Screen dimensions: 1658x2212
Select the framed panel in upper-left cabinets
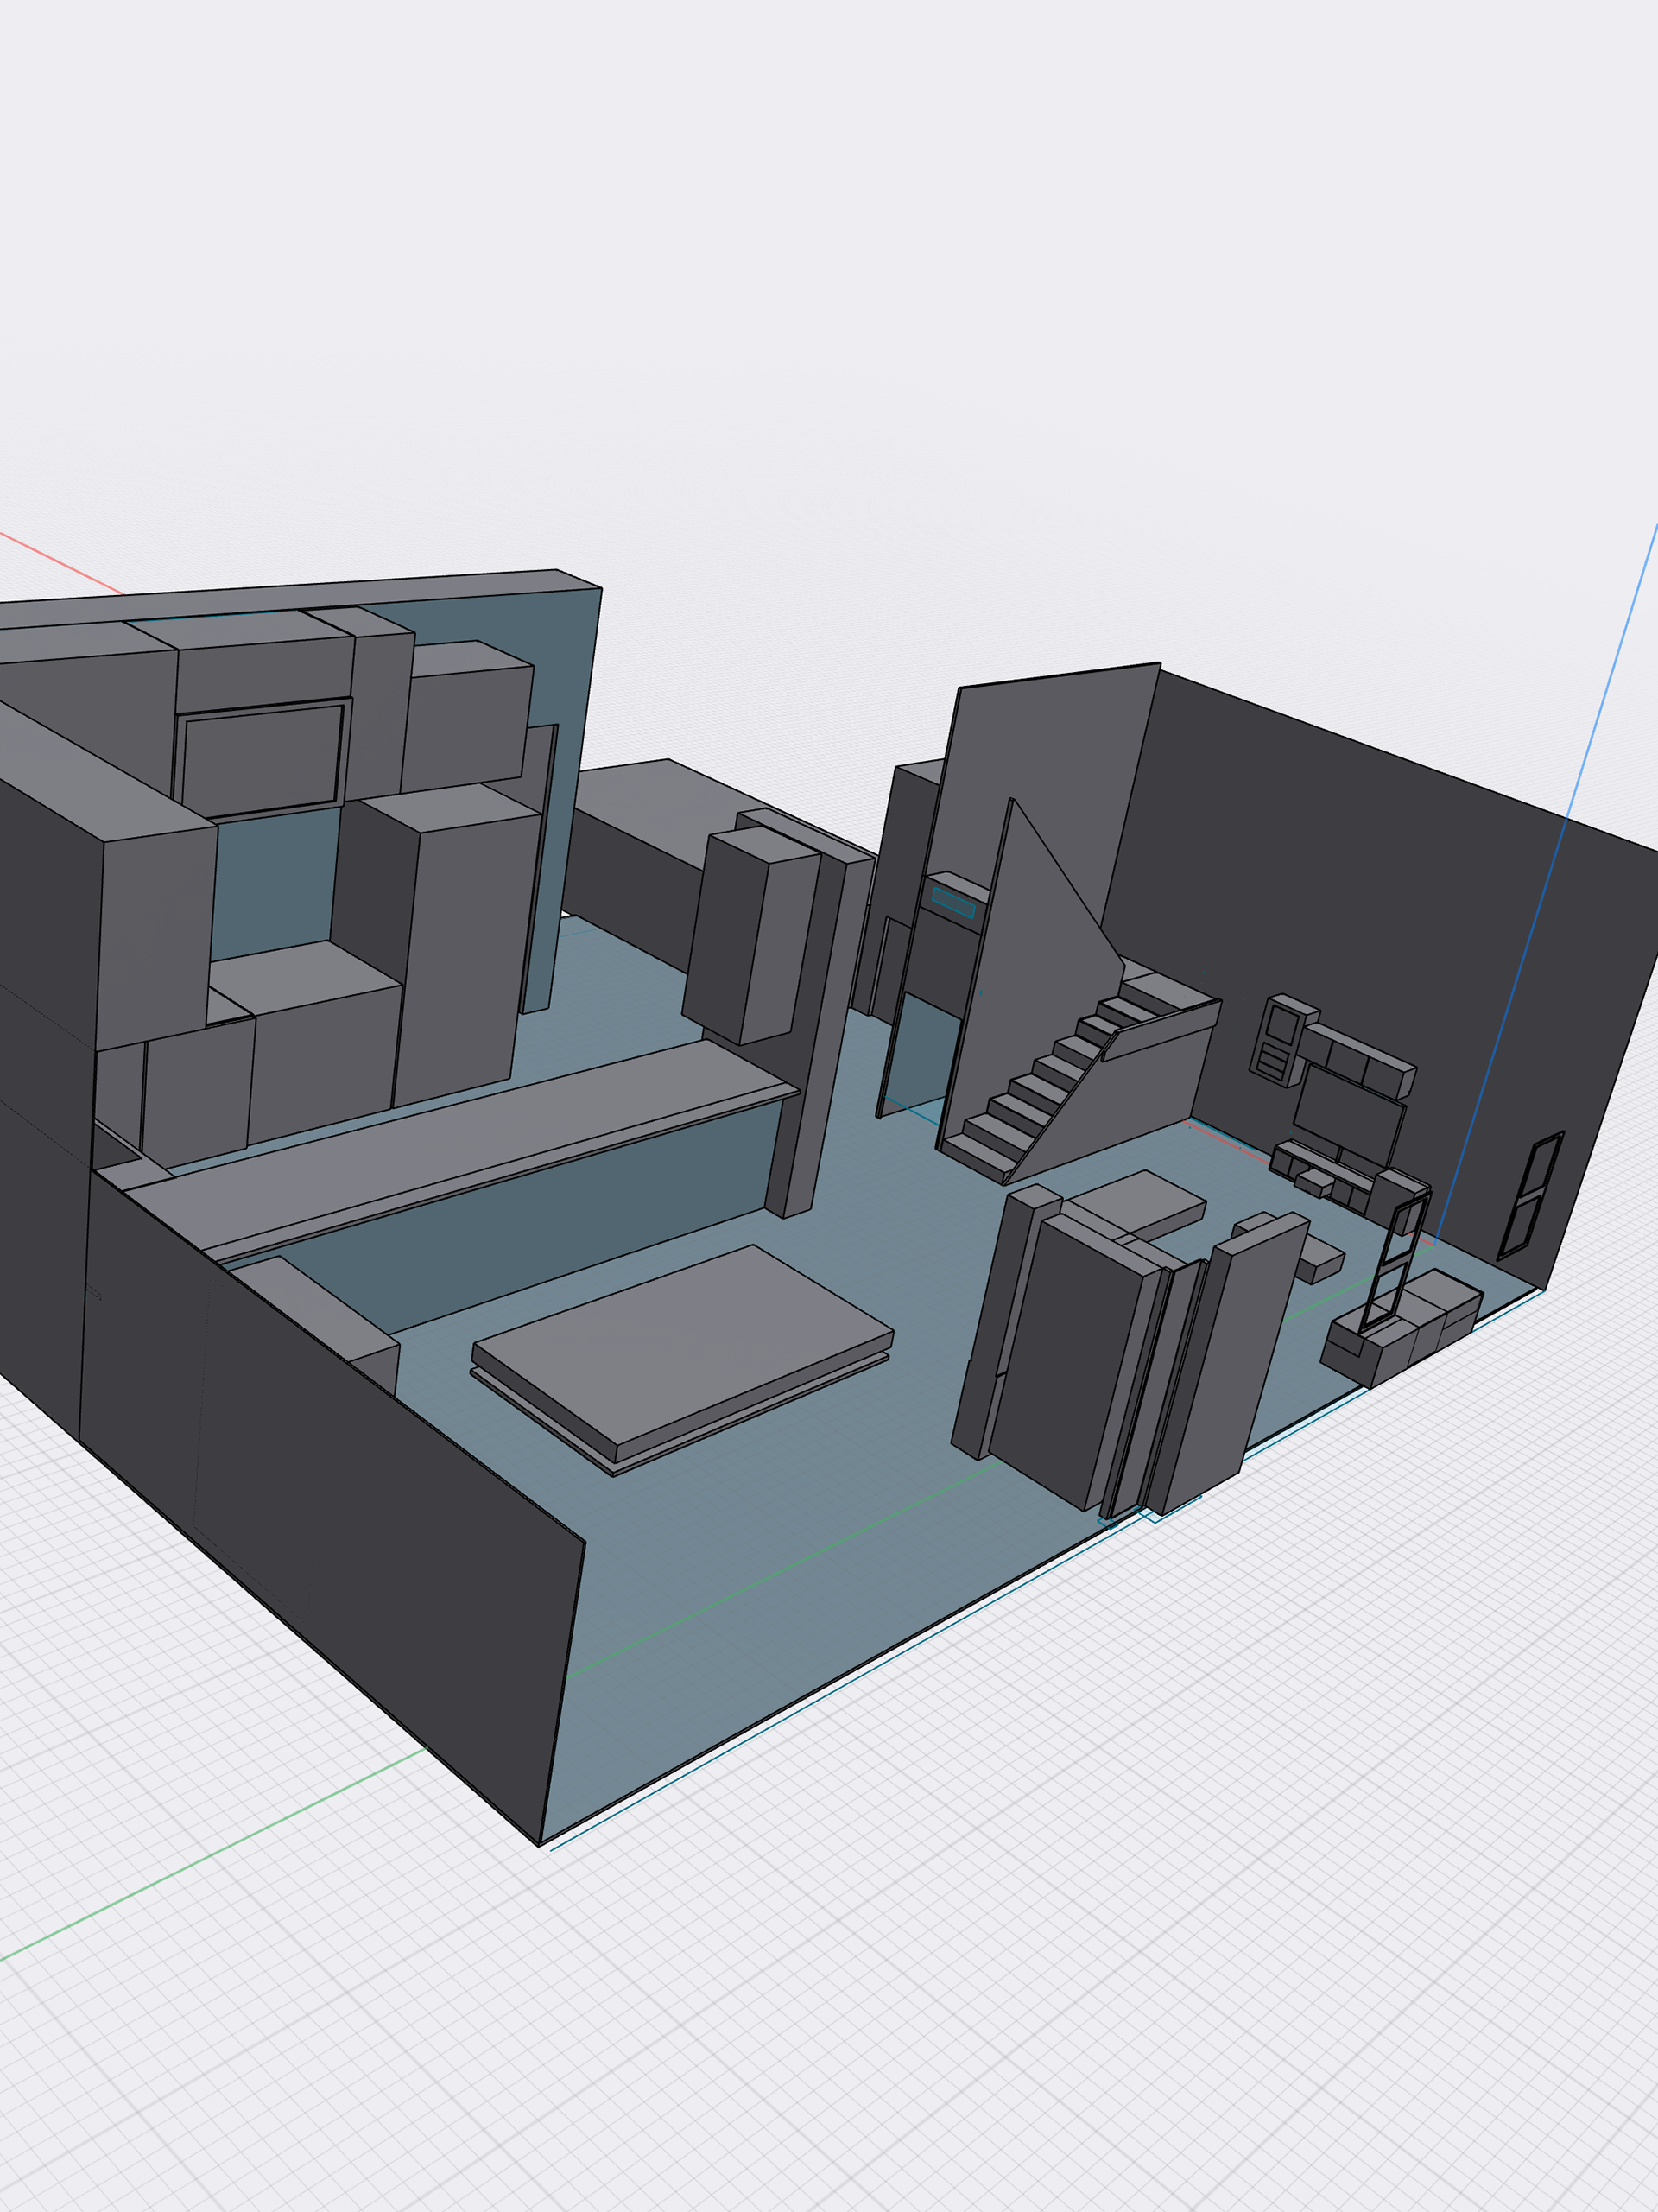tap(262, 760)
